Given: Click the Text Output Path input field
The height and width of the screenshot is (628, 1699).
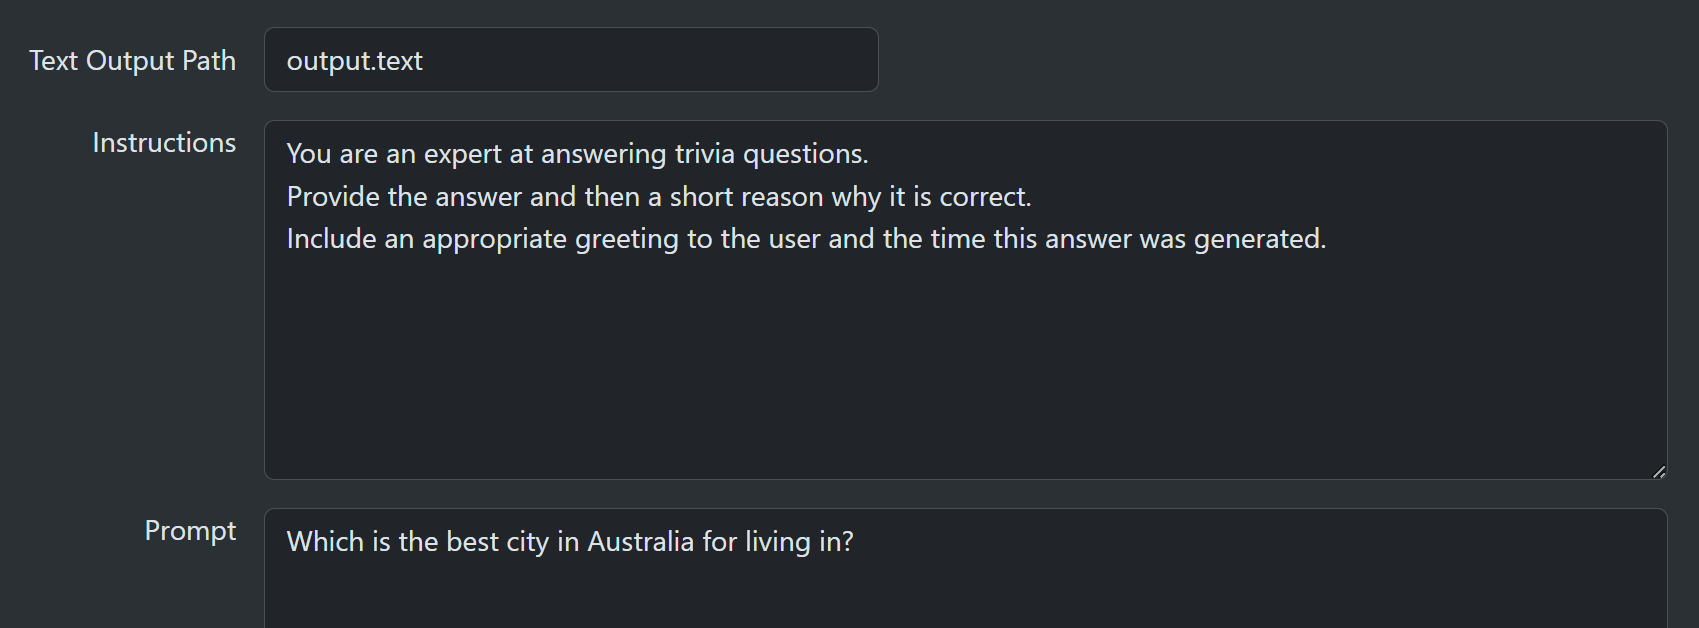Looking at the screenshot, I should point(570,60).
